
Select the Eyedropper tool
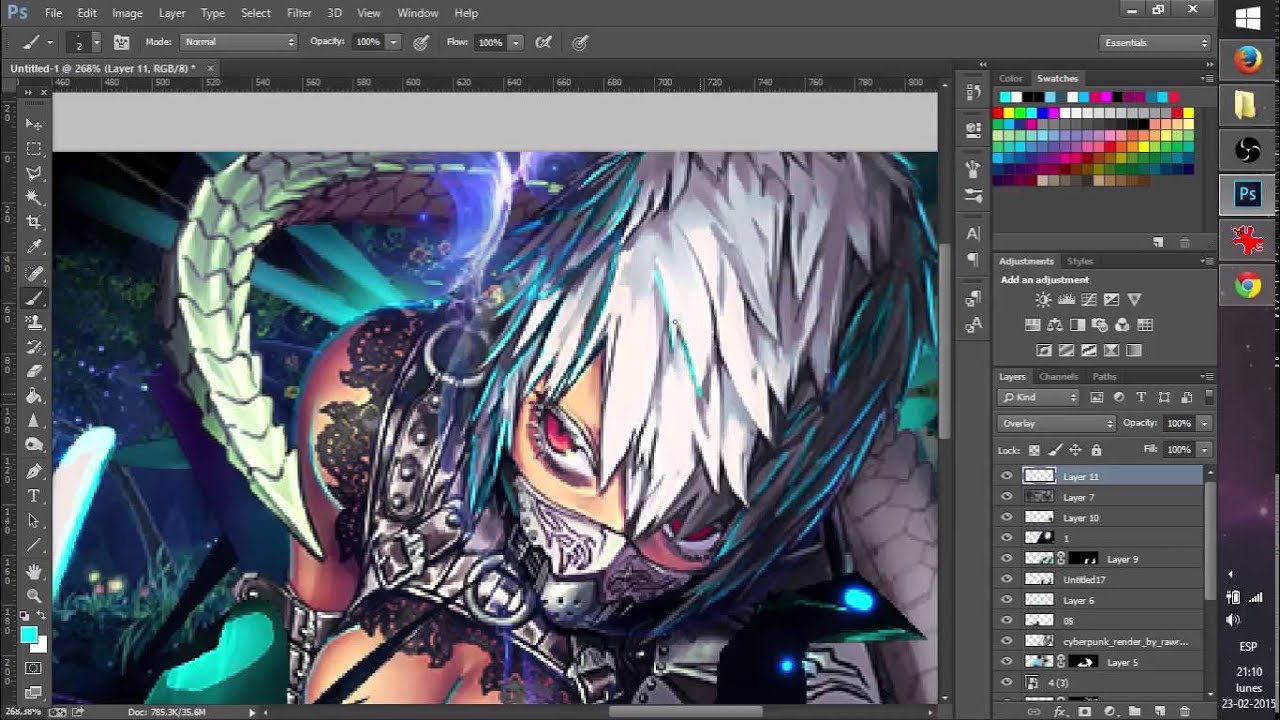(x=34, y=247)
